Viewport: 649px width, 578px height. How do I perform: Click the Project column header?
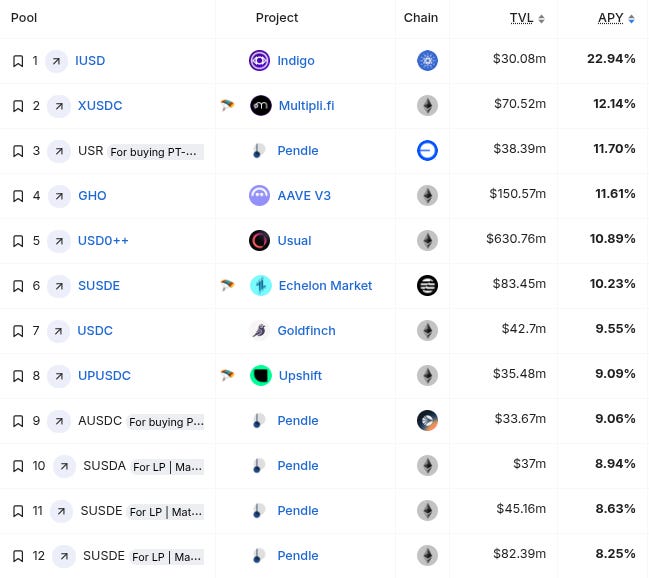[277, 18]
